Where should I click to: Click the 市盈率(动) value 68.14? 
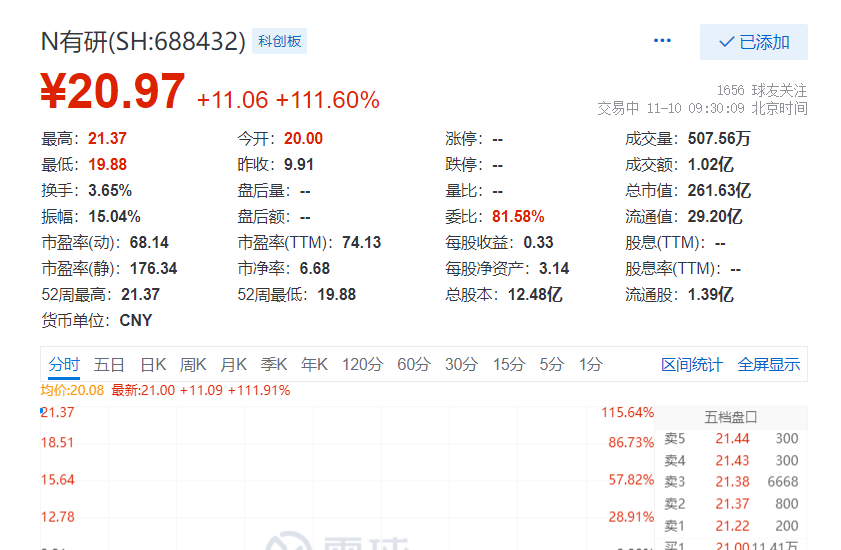pyautogui.click(x=149, y=243)
